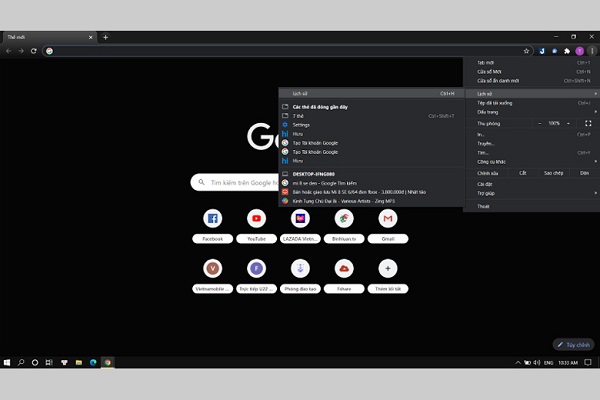This screenshot has height=400, width=600.
Task: Click the Tùy chỉnh customize button
Action: point(573,344)
